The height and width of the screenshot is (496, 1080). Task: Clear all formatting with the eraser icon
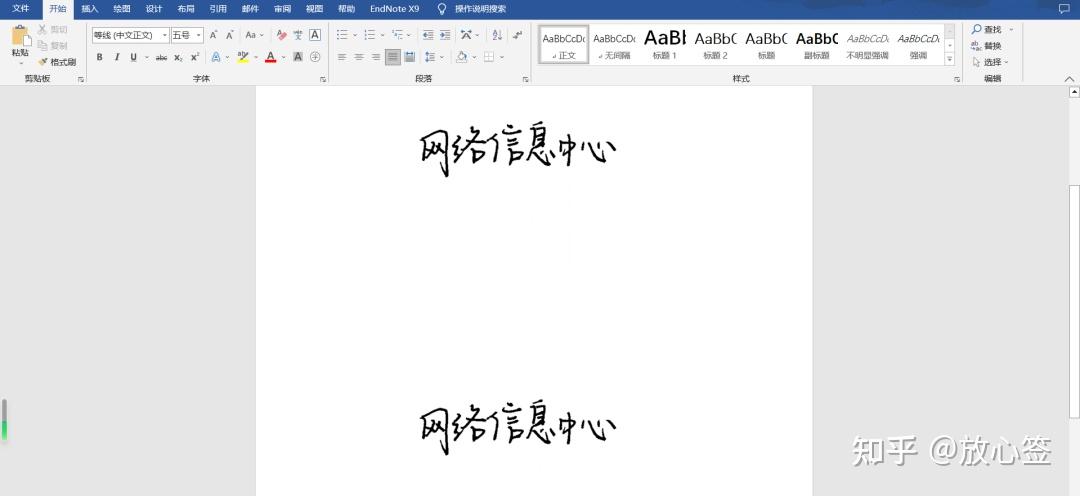[x=281, y=35]
